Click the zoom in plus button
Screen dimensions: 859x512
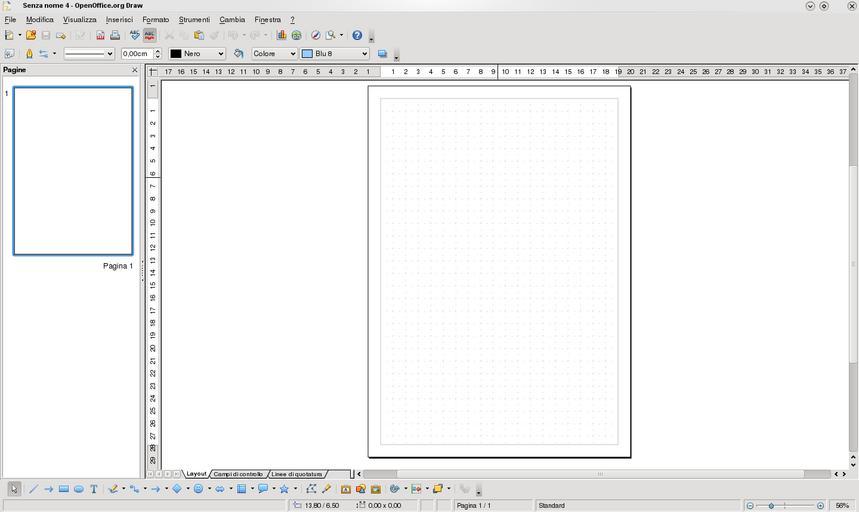click(x=819, y=506)
